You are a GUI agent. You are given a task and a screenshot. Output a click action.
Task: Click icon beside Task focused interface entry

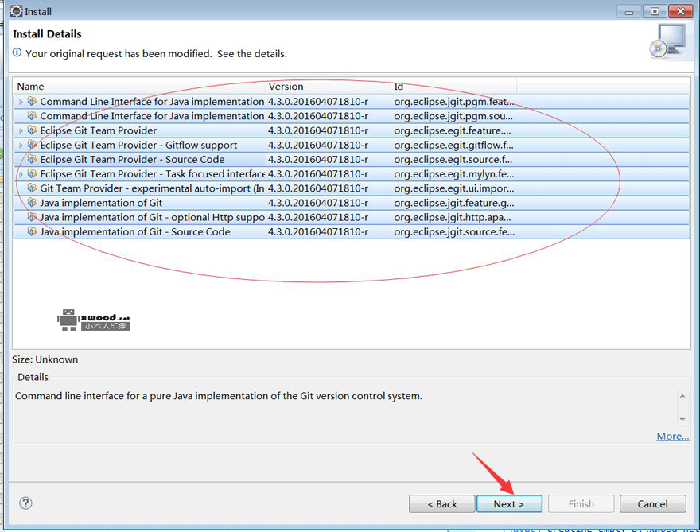point(32,174)
